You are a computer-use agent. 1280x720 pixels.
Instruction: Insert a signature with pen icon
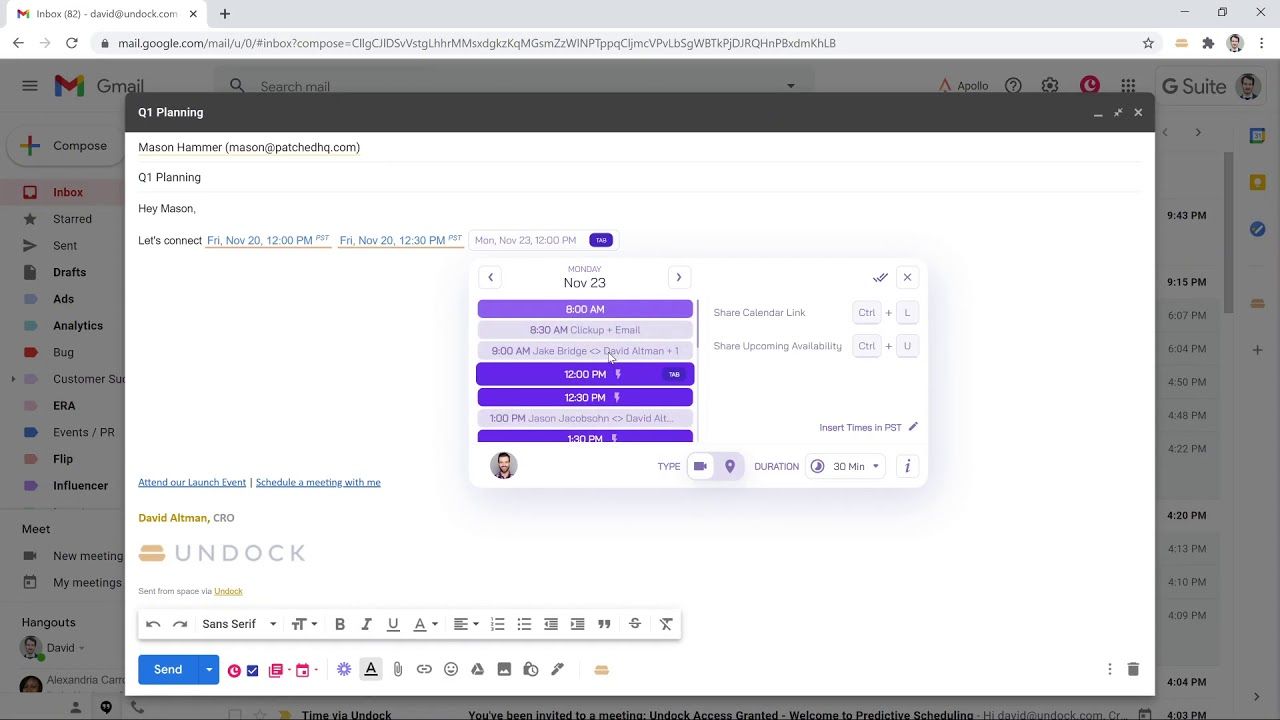[558, 670]
